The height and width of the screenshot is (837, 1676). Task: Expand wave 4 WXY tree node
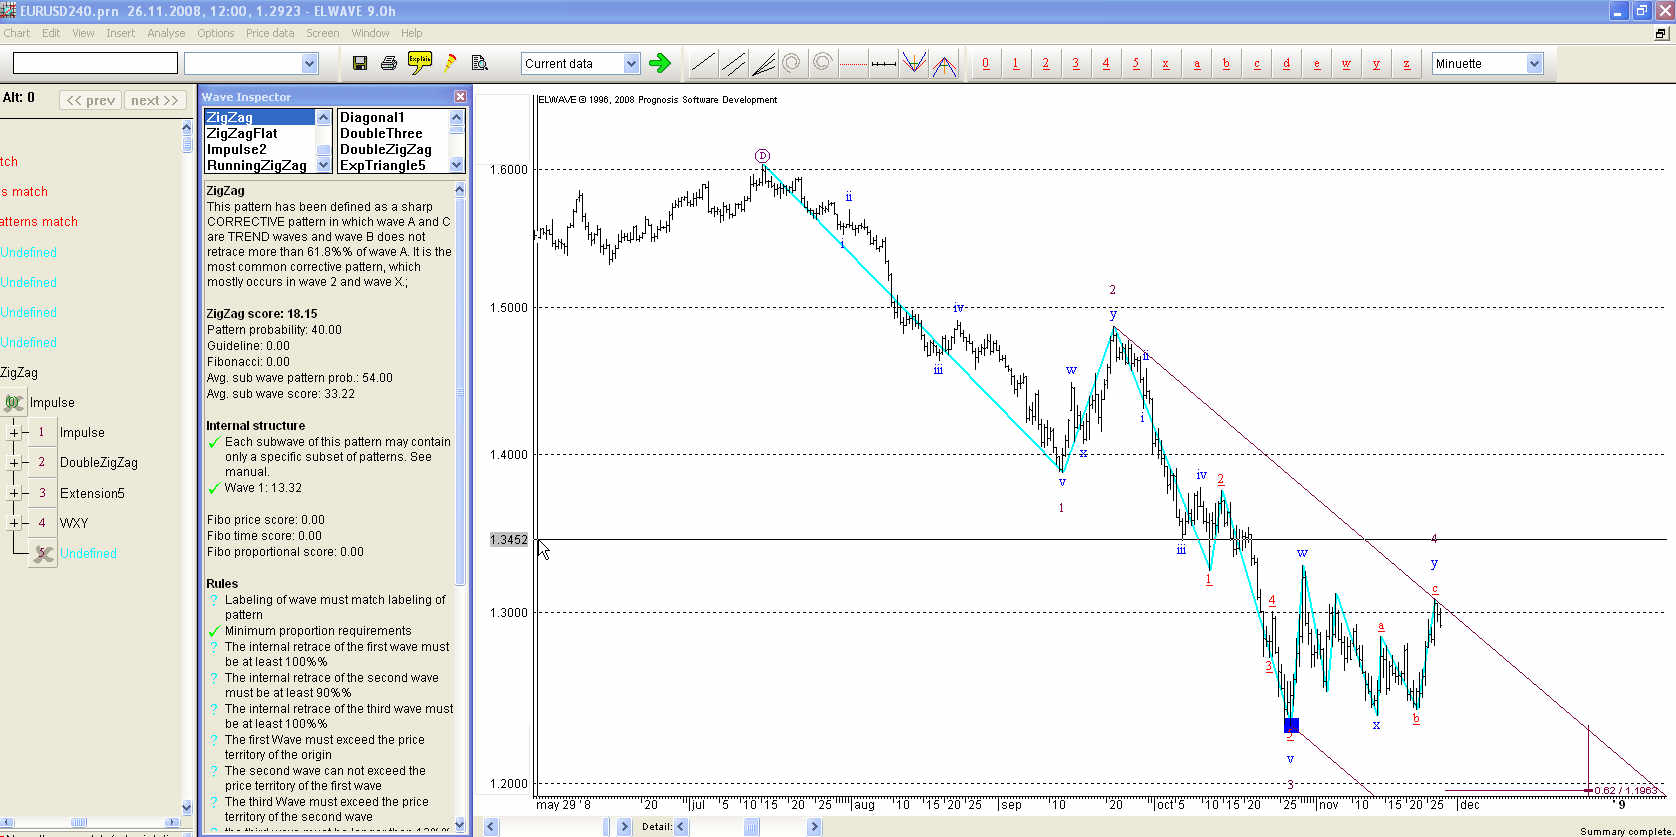point(14,523)
